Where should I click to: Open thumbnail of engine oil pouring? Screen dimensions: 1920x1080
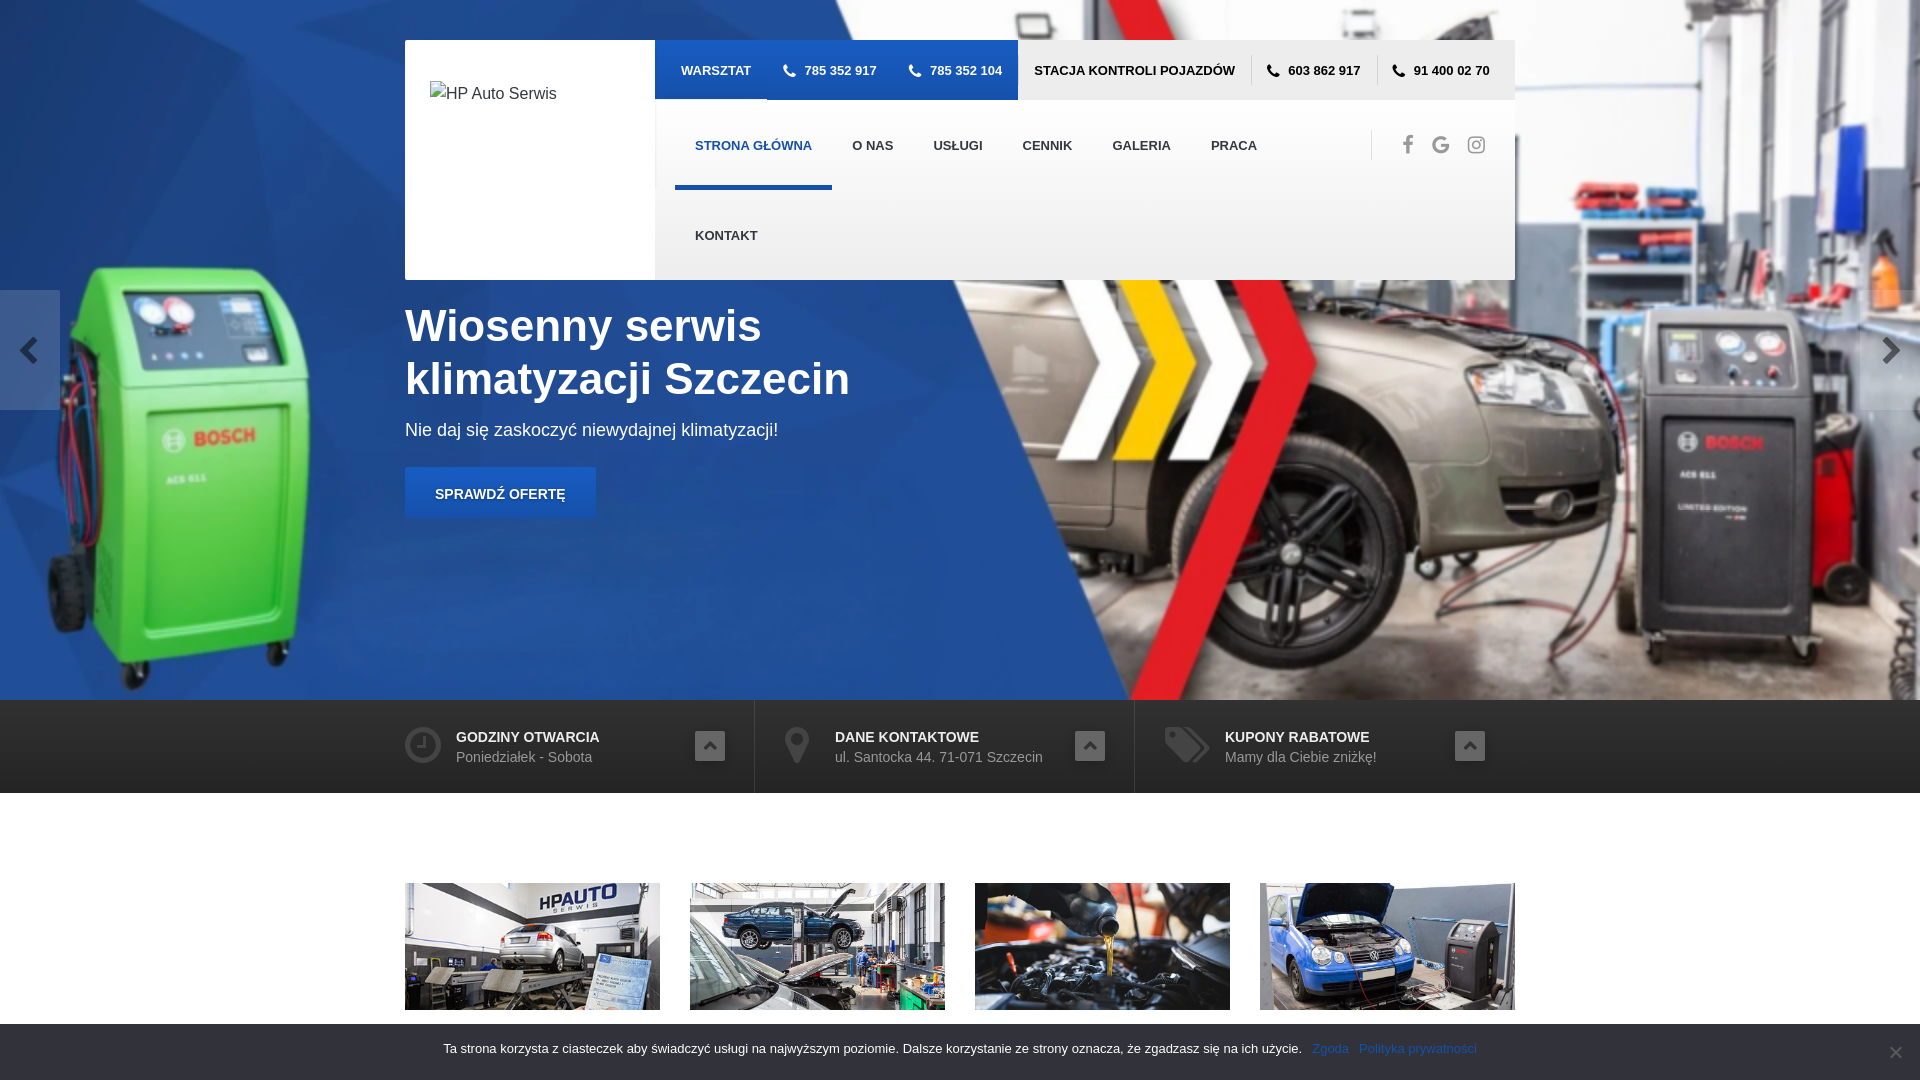[1102, 946]
